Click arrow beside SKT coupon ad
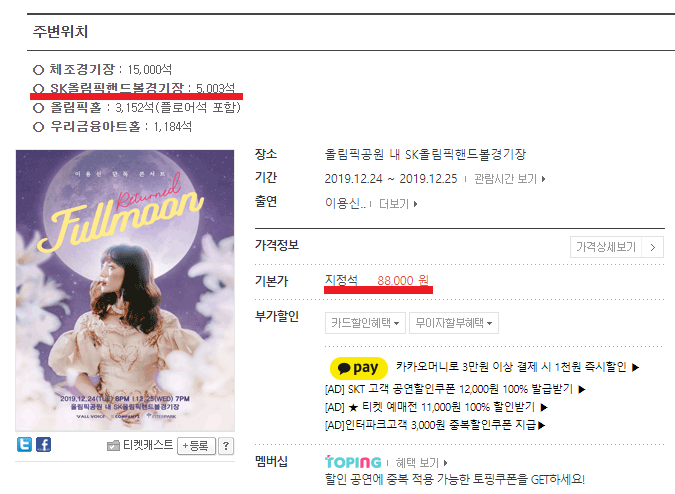The image size is (675, 494). coord(582,389)
